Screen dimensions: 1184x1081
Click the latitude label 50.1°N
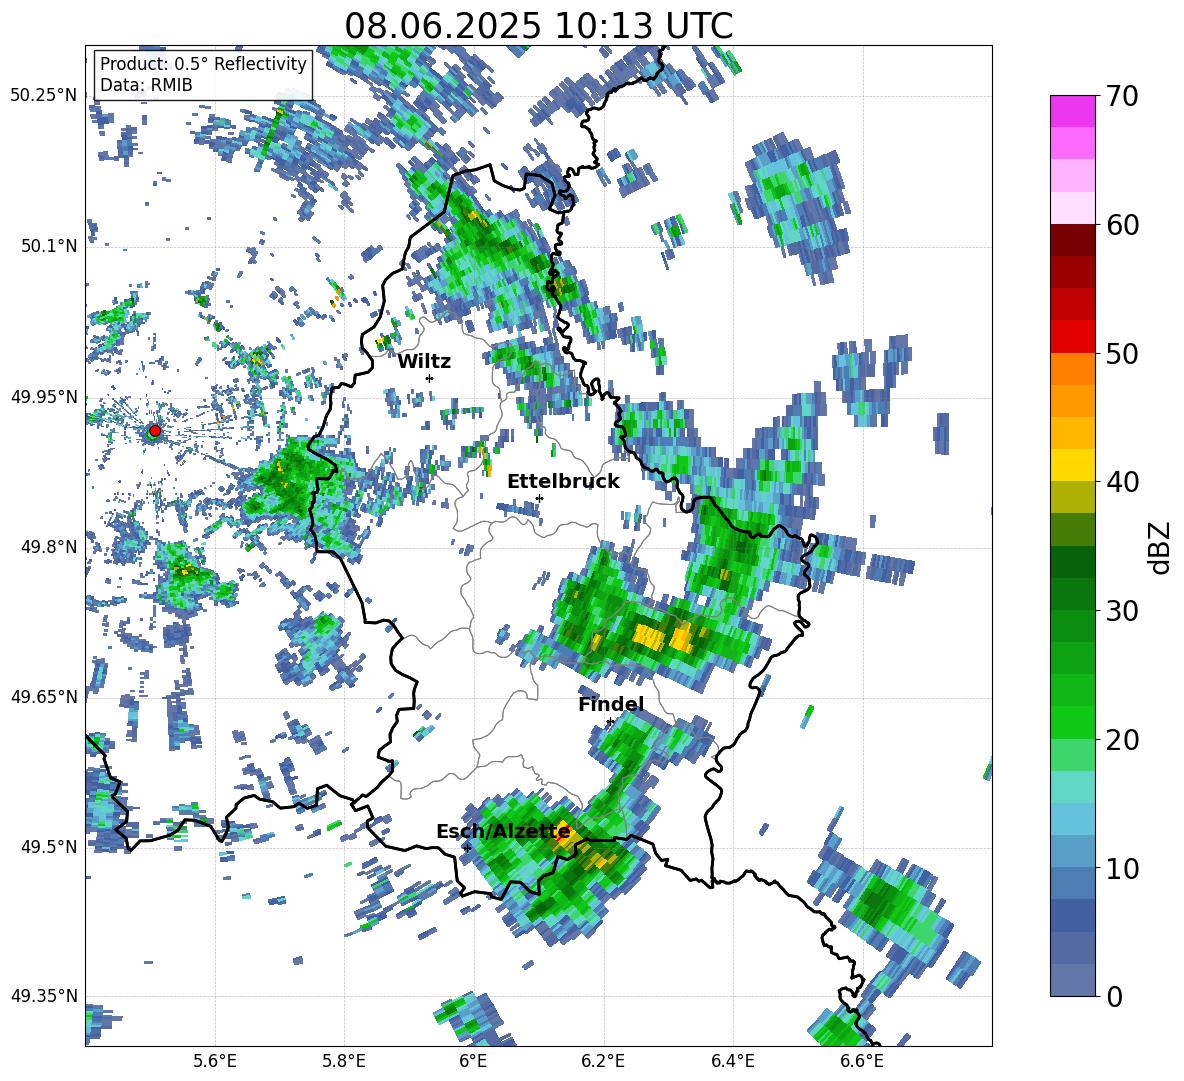[x=48, y=246]
